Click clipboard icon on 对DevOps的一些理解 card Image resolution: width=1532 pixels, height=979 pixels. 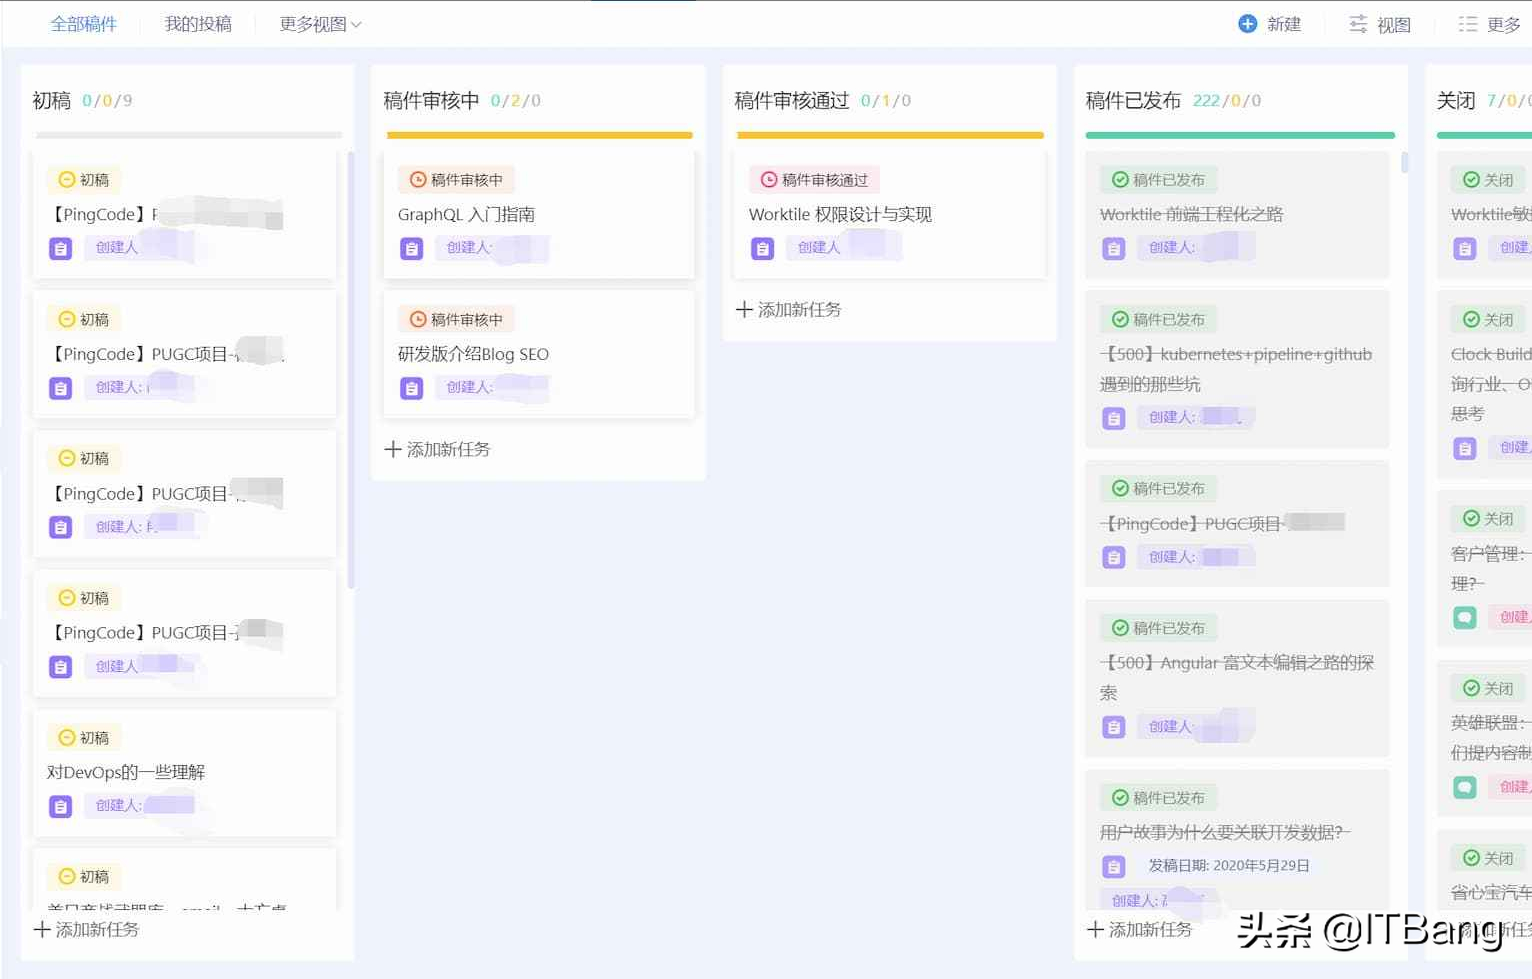(x=61, y=807)
